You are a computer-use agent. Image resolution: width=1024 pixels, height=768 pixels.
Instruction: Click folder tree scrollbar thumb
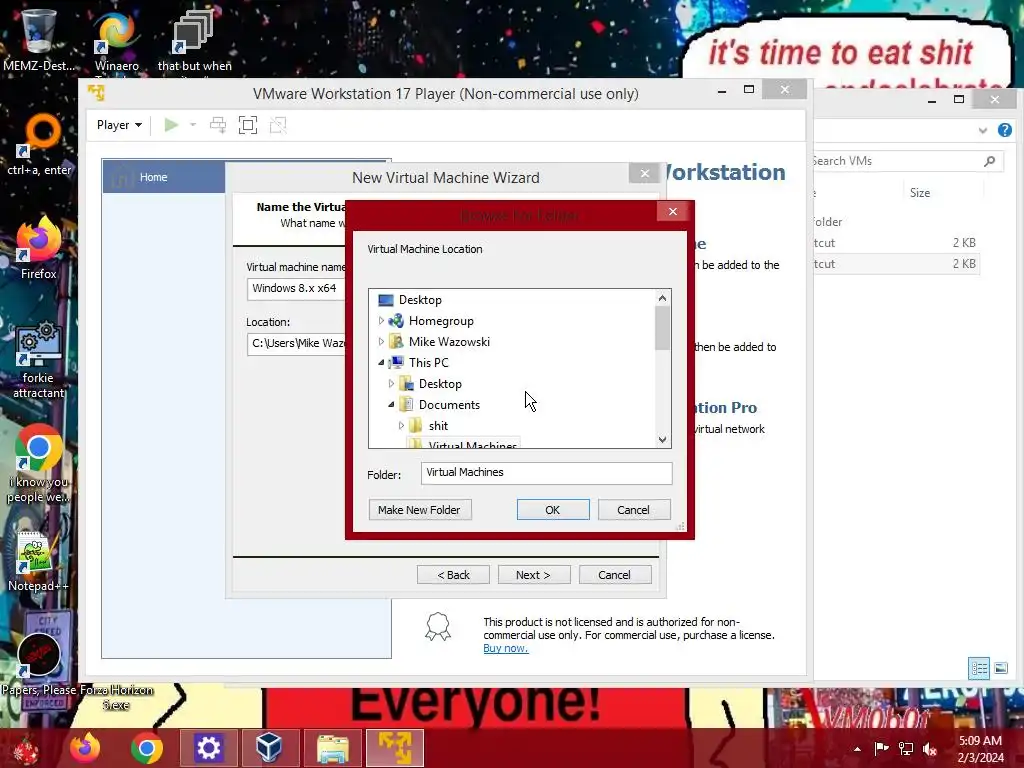(662, 328)
